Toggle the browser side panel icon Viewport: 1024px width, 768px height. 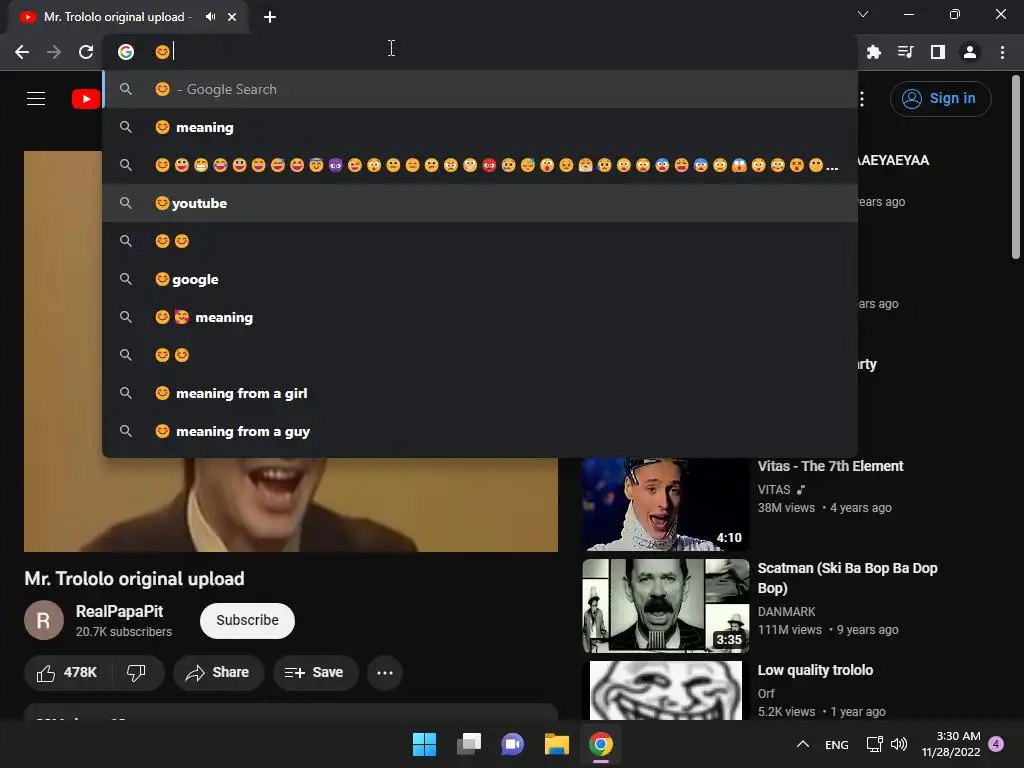[x=938, y=52]
